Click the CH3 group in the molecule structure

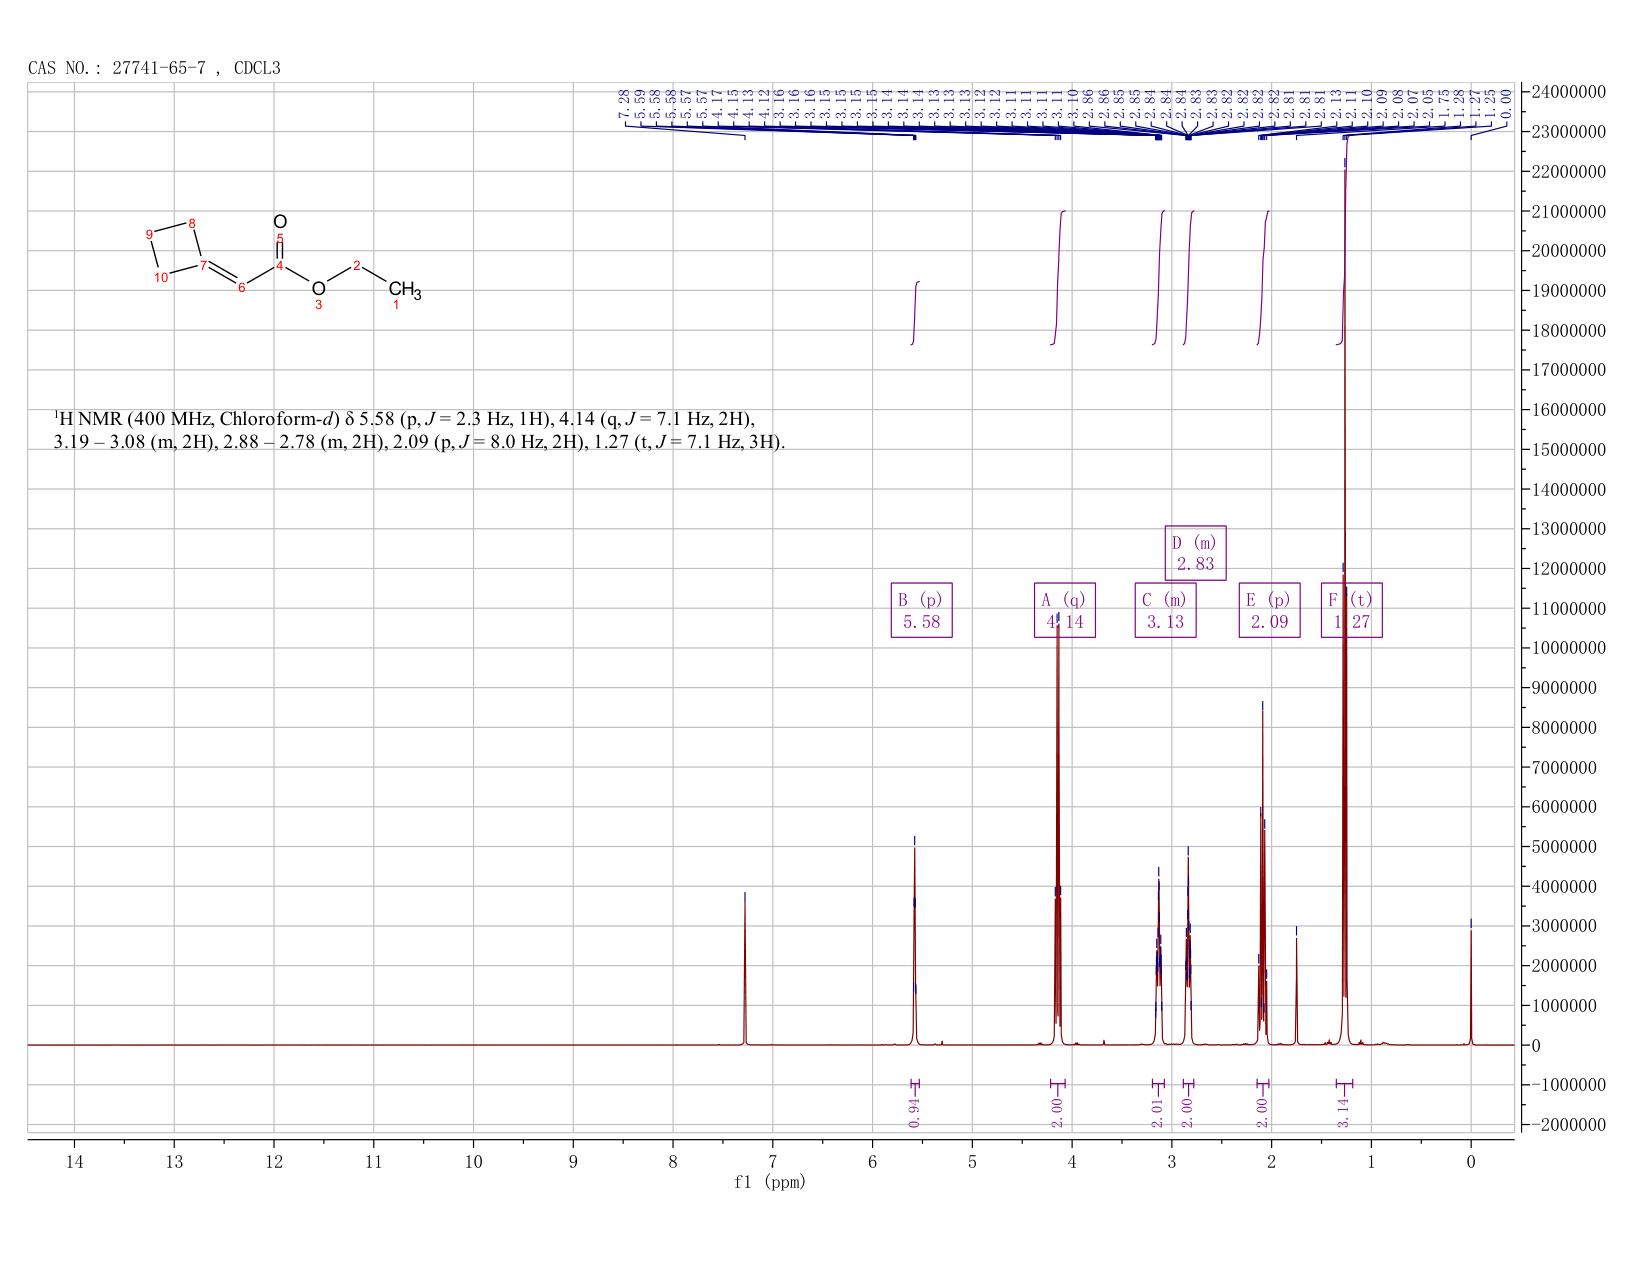pyautogui.click(x=404, y=292)
